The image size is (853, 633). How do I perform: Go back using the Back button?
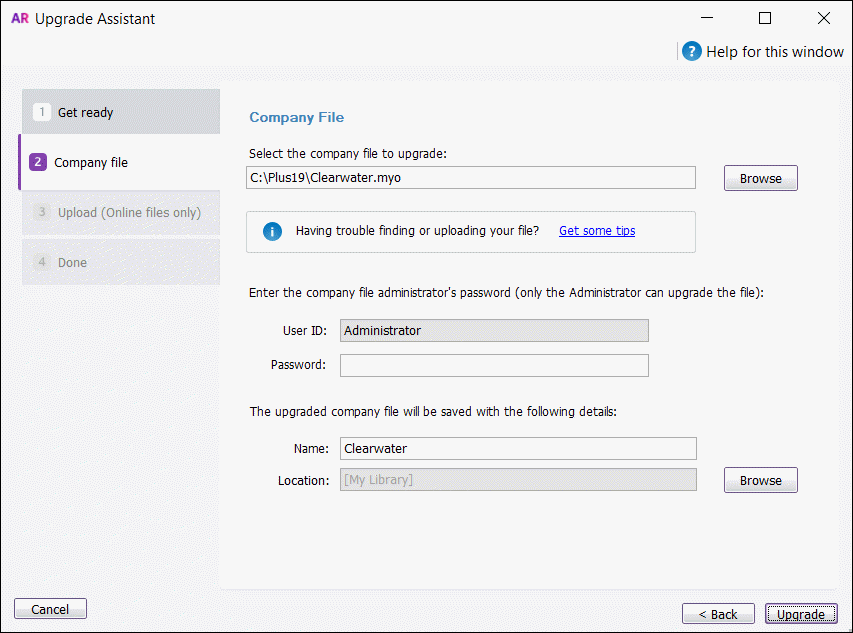point(718,613)
